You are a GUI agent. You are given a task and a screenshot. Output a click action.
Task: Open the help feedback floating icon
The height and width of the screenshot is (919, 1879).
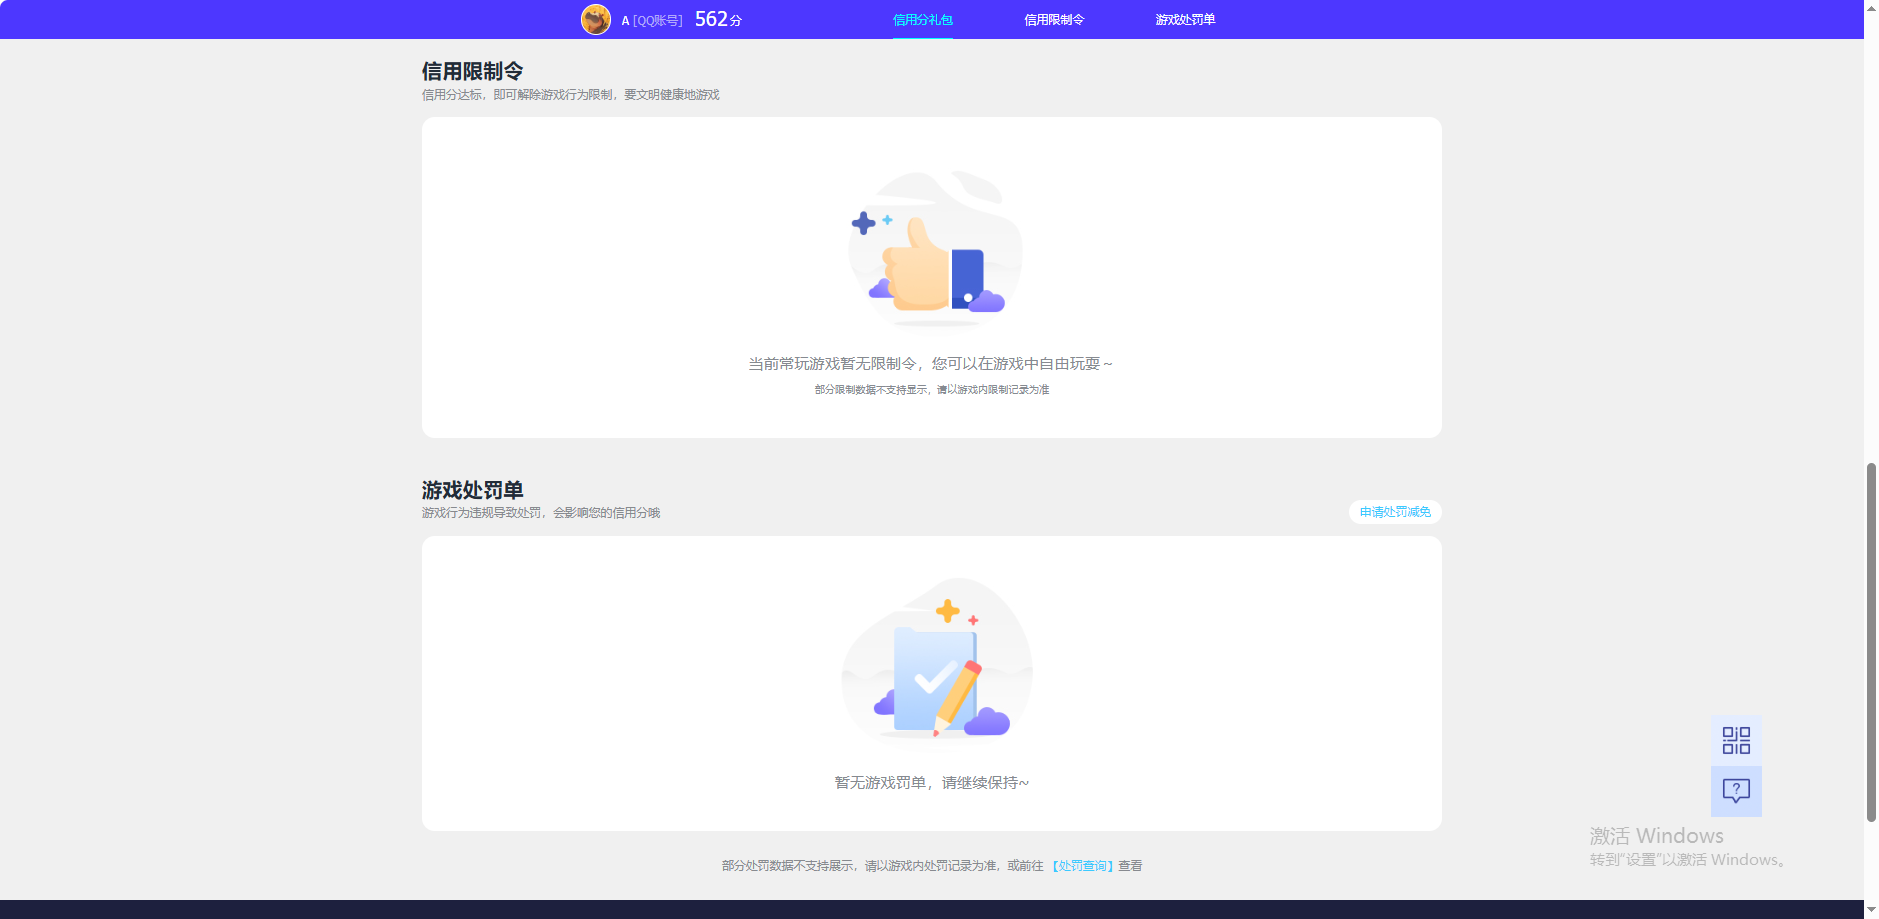tap(1736, 791)
